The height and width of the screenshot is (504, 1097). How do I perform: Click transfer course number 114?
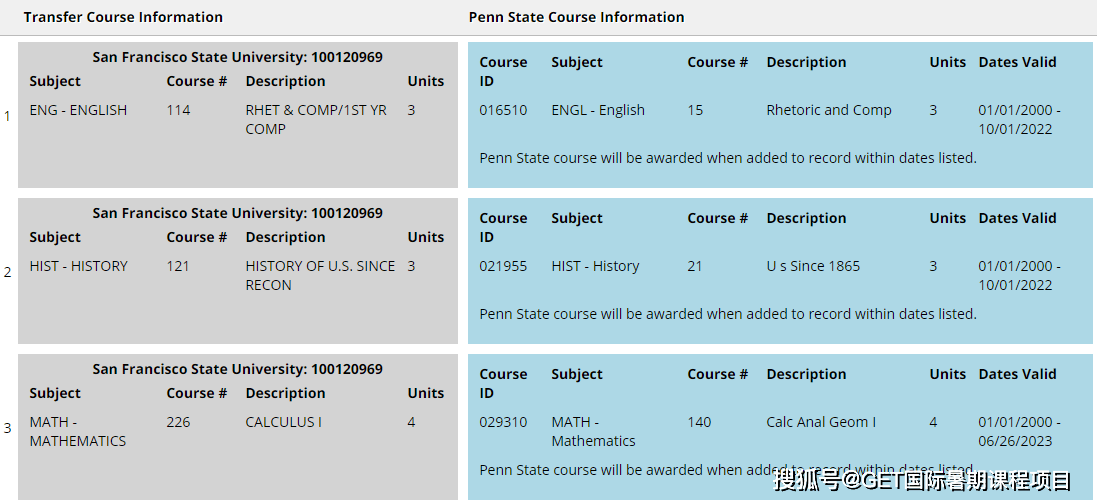[178, 110]
